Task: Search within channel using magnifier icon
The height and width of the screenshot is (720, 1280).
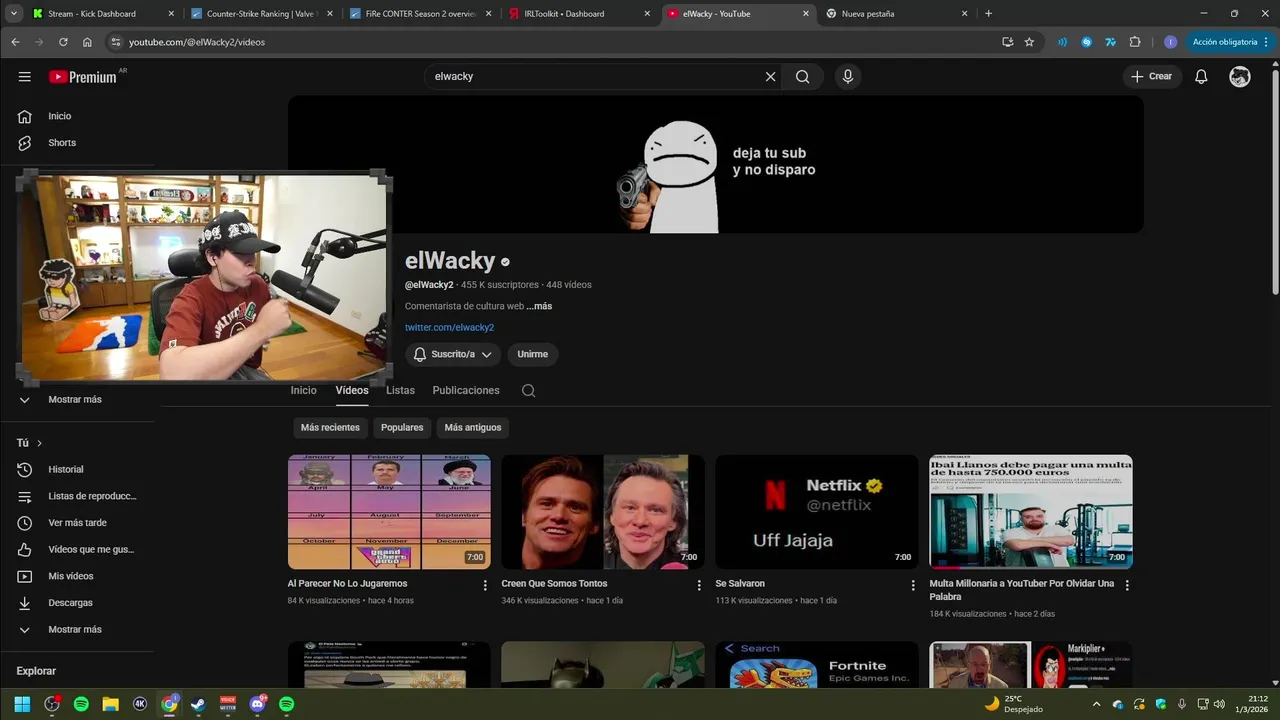Action: point(528,391)
